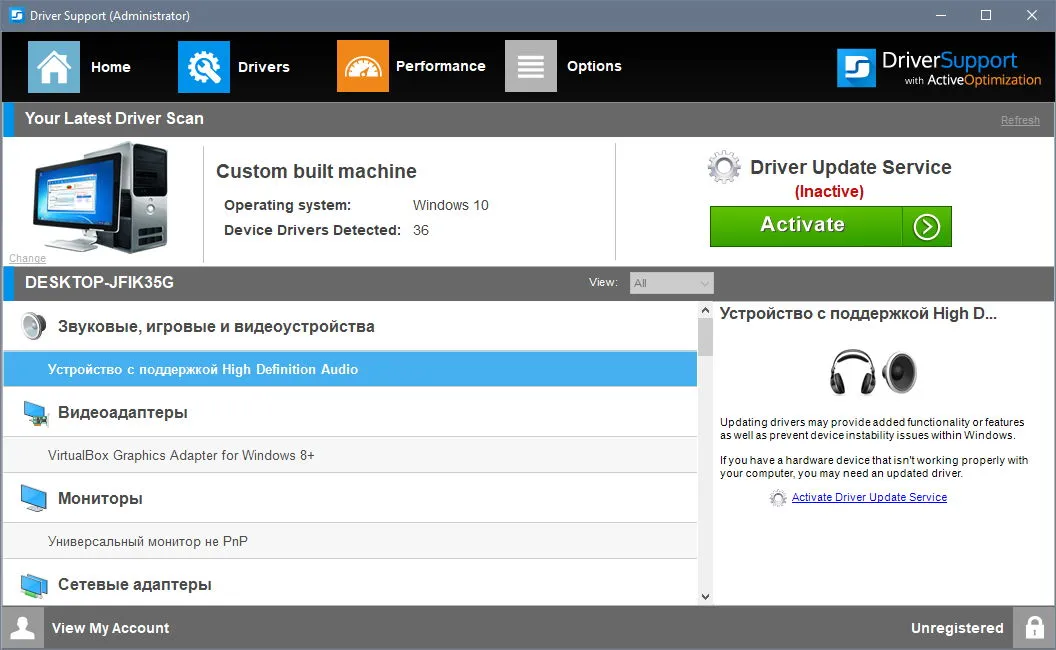Click the user silhouette icon at bottom left
The width and height of the screenshot is (1056, 650).
(x=22, y=628)
